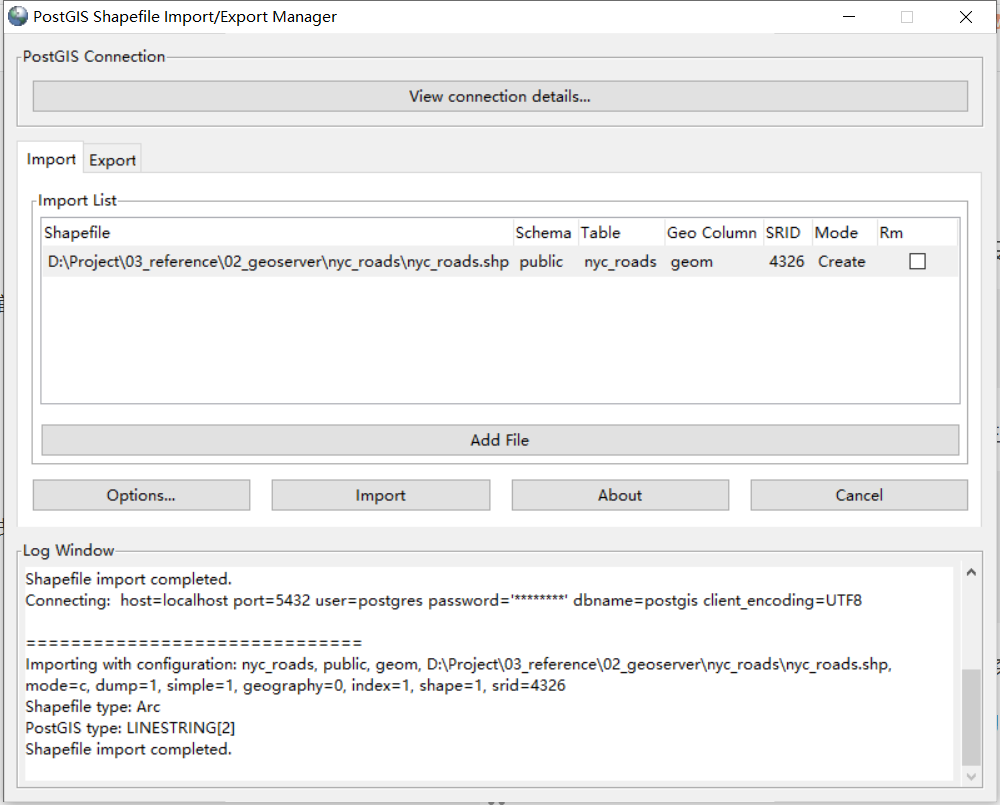Switch to the Export tab
The image size is (1000, 805).
pos(112,160)
